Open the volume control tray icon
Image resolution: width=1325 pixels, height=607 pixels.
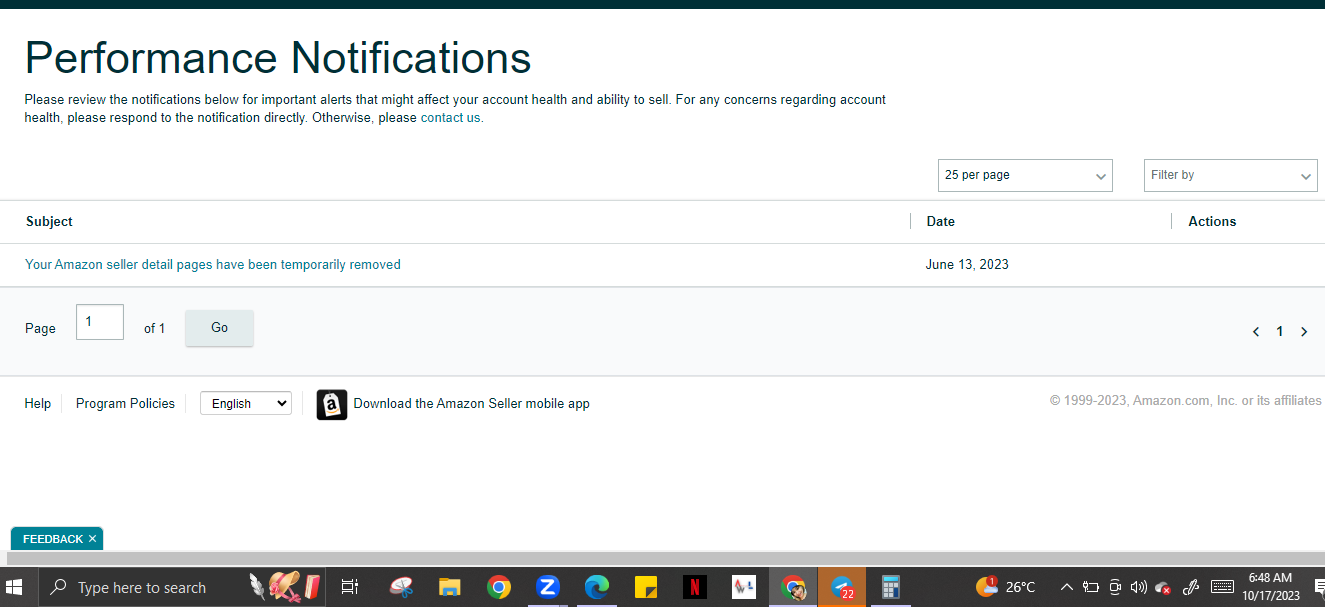pos(1139,587)
